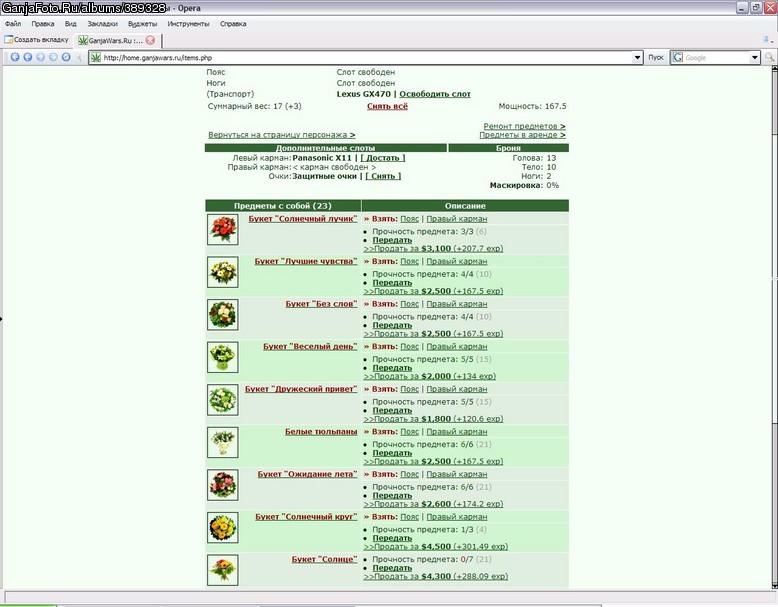Click Пояс link in Солнечный лучик row
This screenshot has width=778, height=607.
(409, 219)
